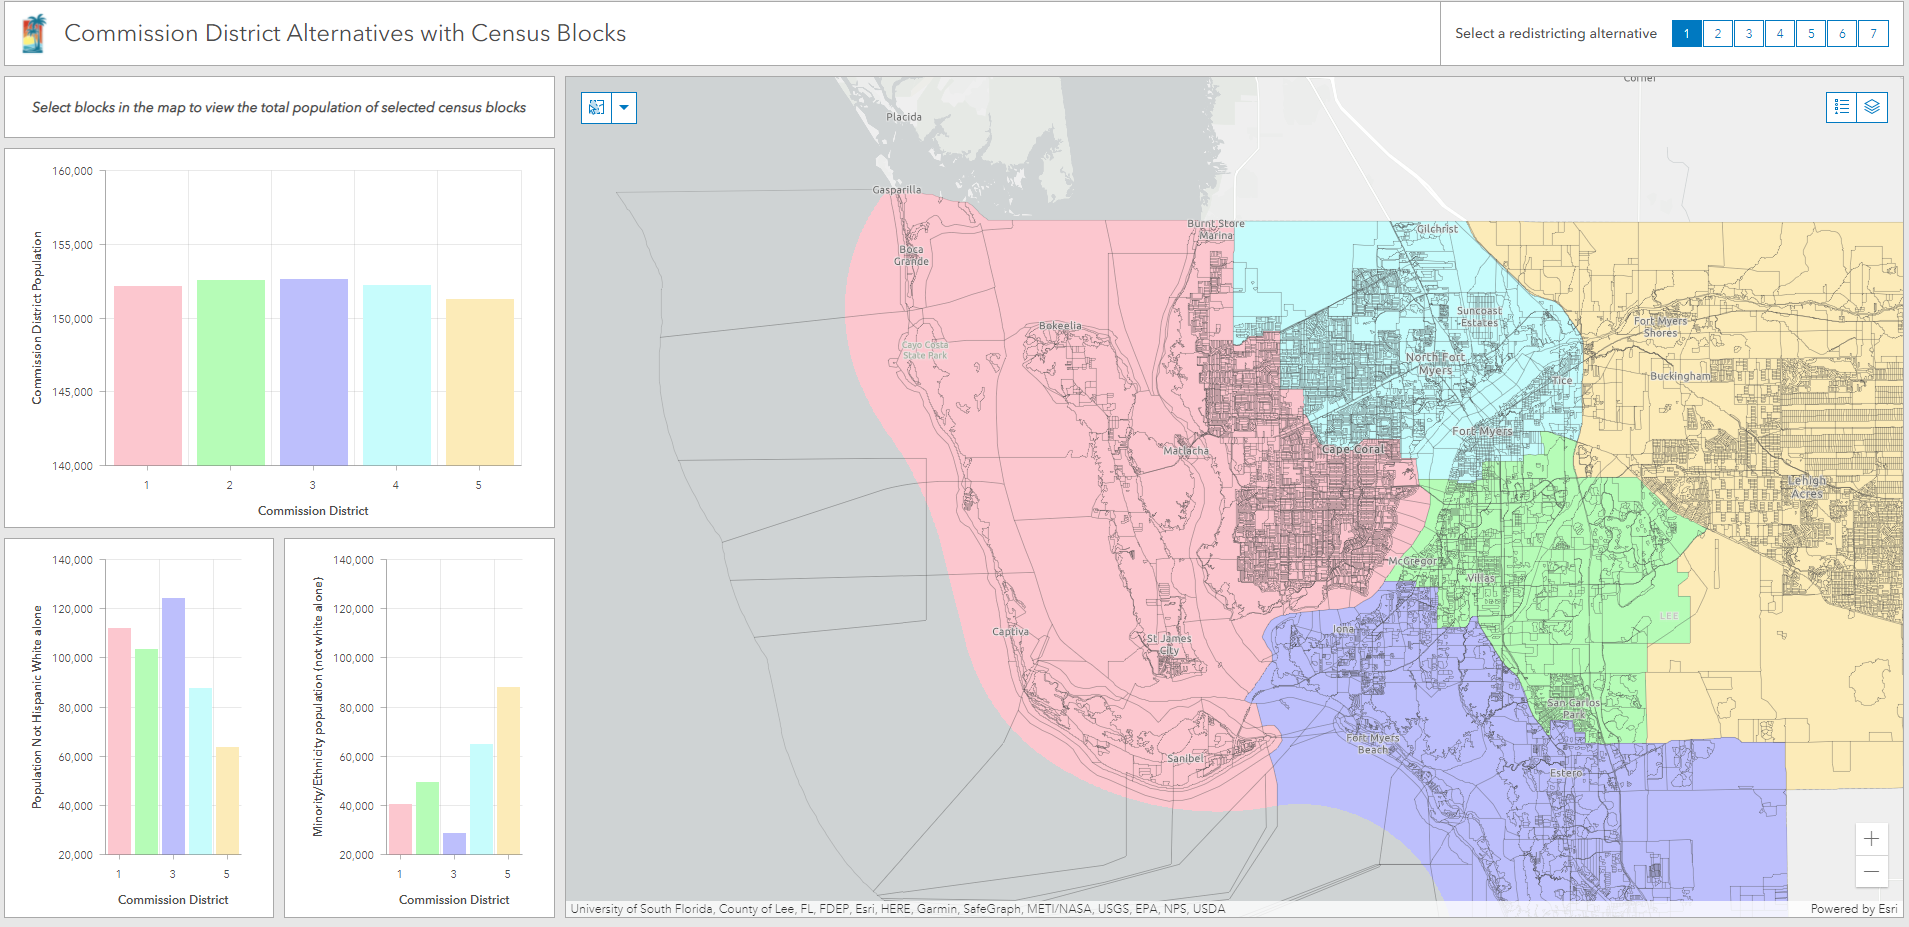Viewport: 1909px width, 927px height.
Task: Select redistricting alternative 2
Action: coord(1717,34)
